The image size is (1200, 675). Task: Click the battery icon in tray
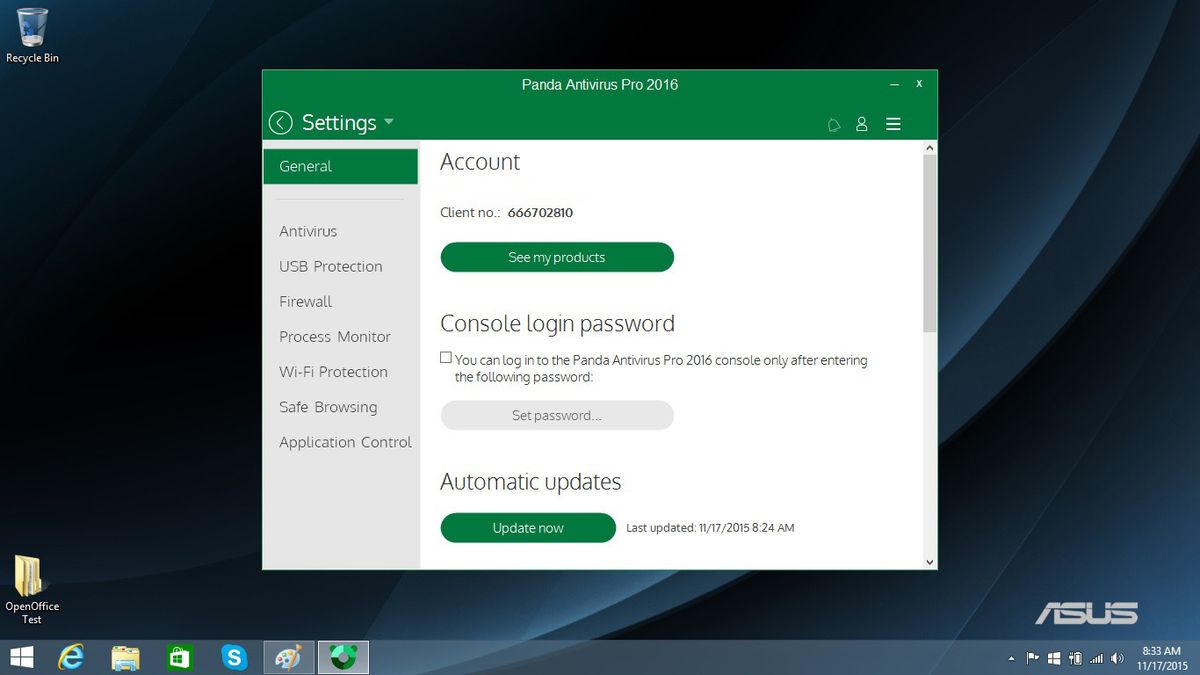[x=1075, y=658]
